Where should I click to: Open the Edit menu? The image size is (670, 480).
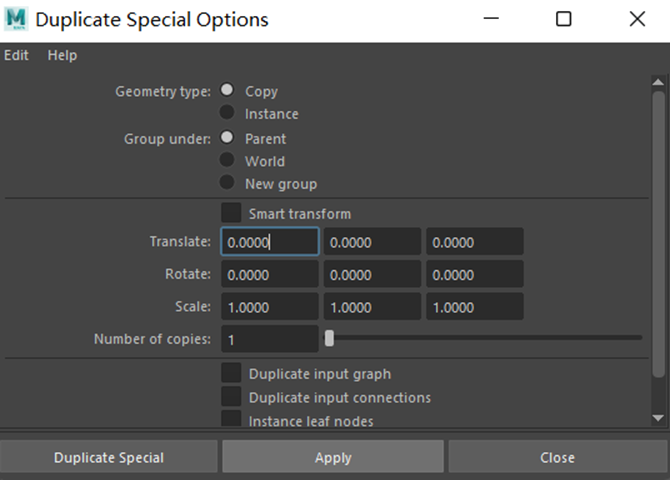pos(16,55)
